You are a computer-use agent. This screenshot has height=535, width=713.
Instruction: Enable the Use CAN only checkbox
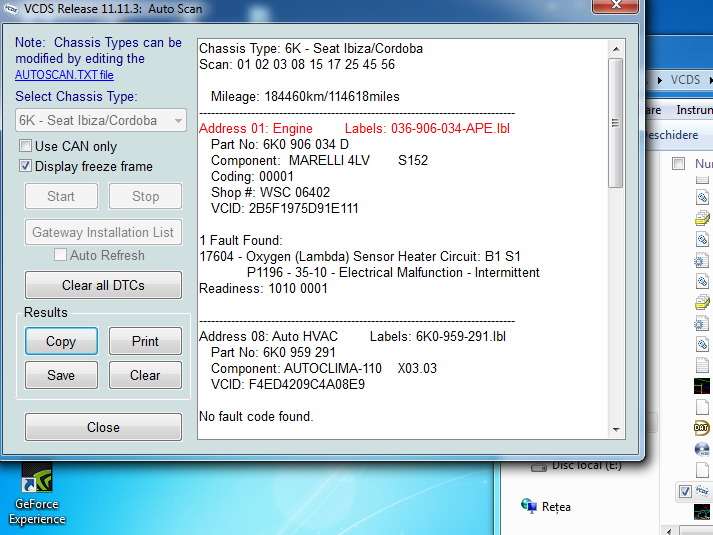(25, 146)
